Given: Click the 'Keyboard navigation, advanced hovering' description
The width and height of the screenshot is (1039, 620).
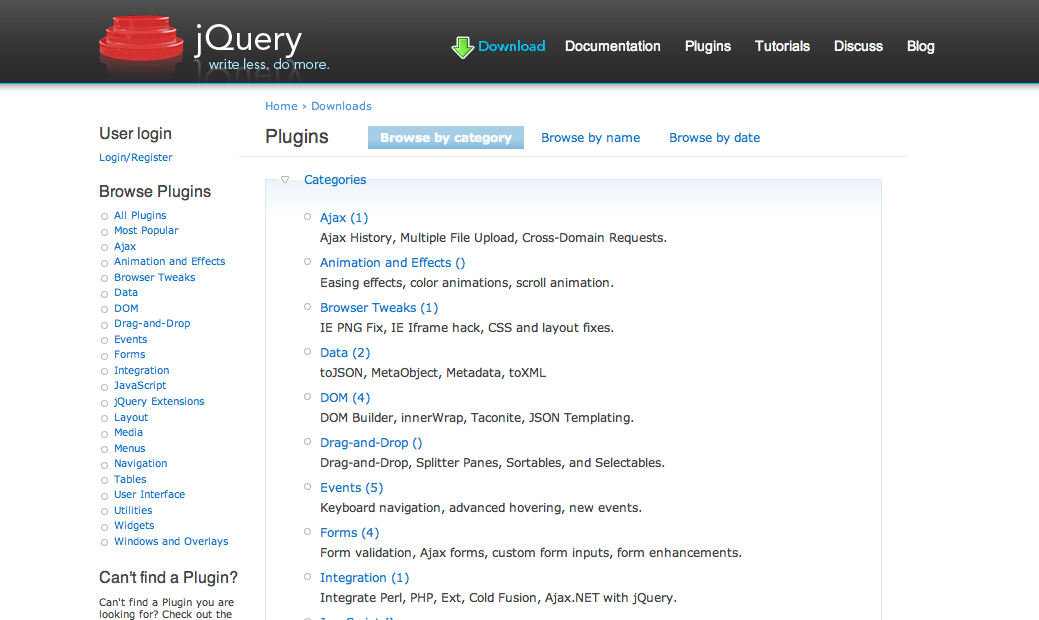Looking at the screenshot, I should pyautogui.click(x=481, y=508).
